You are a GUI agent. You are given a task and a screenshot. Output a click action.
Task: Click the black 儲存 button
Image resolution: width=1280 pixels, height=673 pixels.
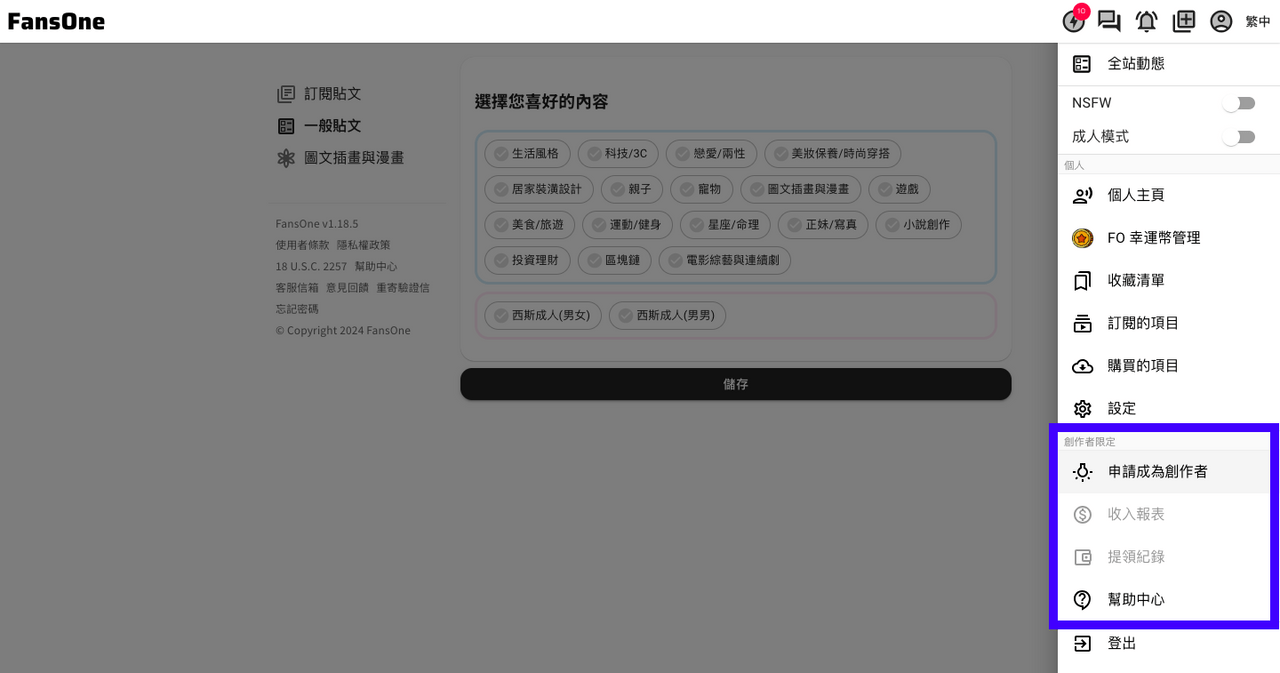pyautogui.click(x=736, y=384)
